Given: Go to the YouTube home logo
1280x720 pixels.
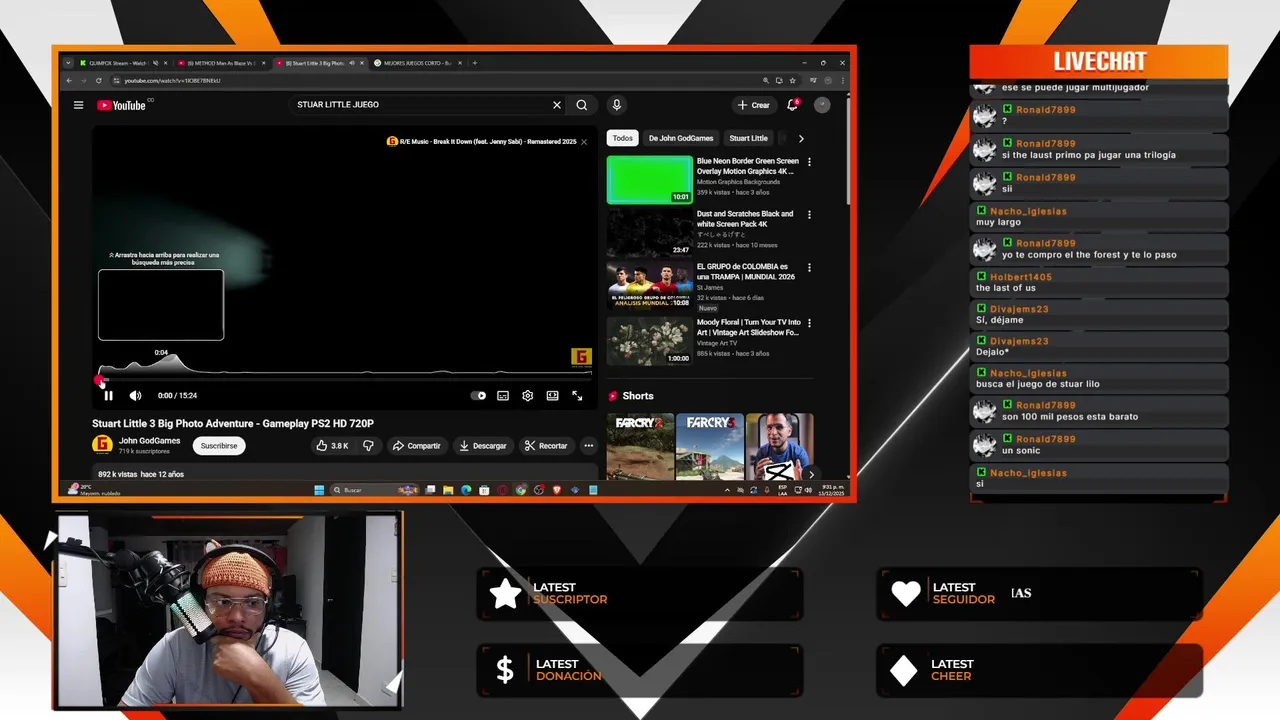Looking at the screenshot, I should coord(121,105).
